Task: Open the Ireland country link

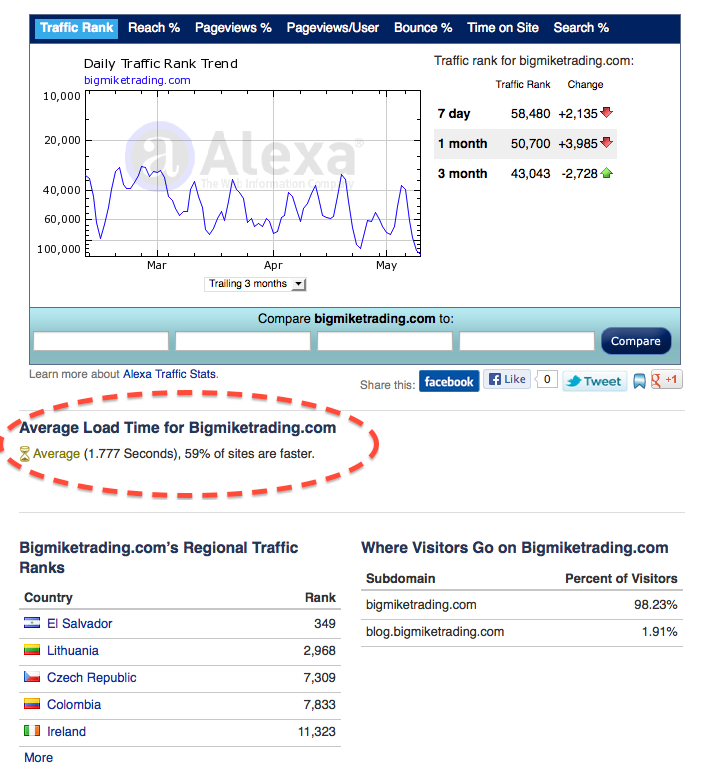Action: tap(66, 732)
